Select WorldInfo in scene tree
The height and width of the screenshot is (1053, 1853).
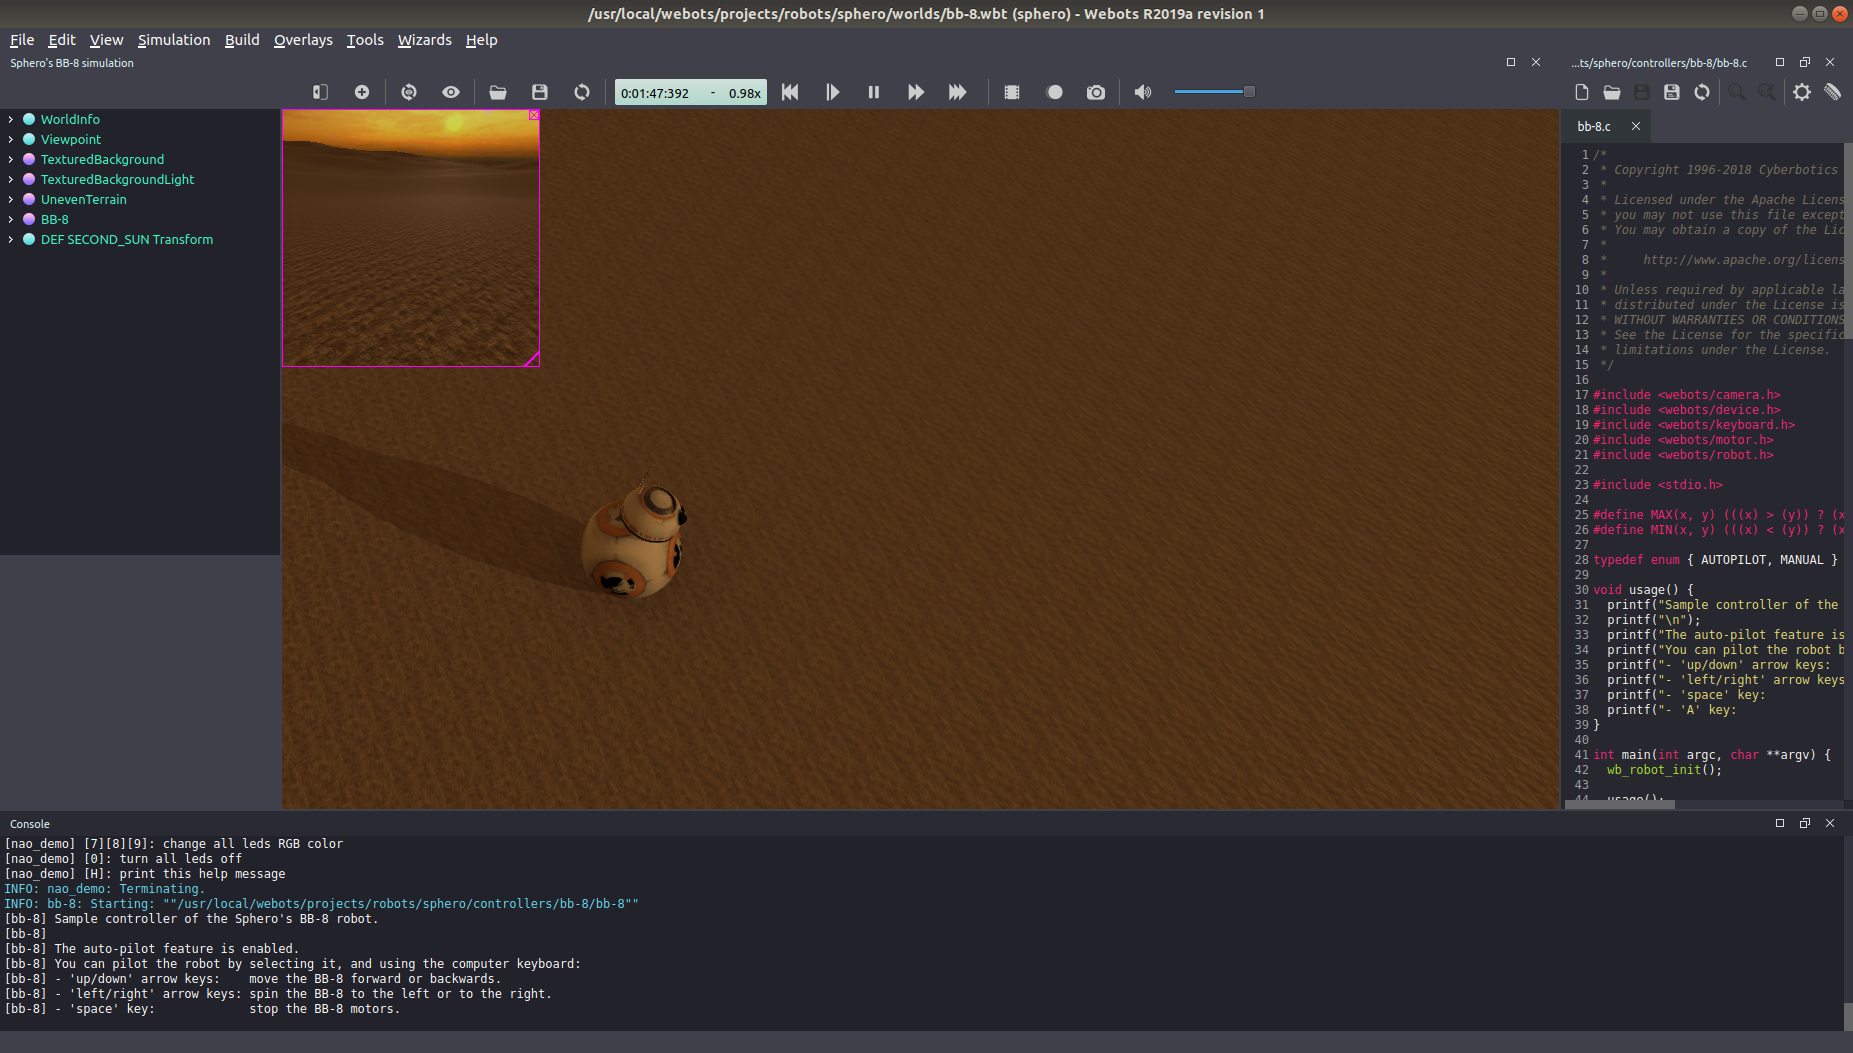click(x=70, y=119)
